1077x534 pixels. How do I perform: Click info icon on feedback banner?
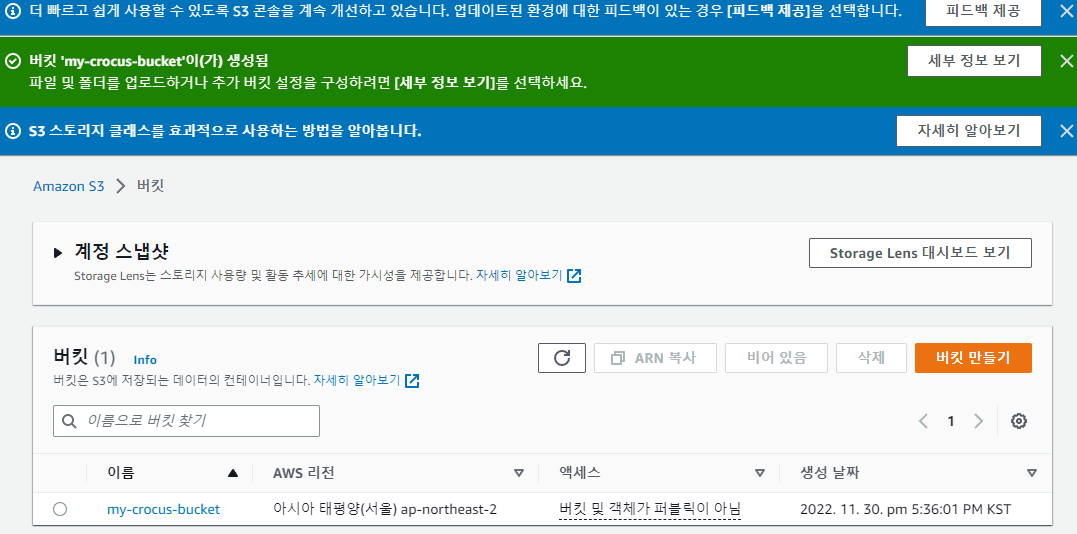(12, 12)
